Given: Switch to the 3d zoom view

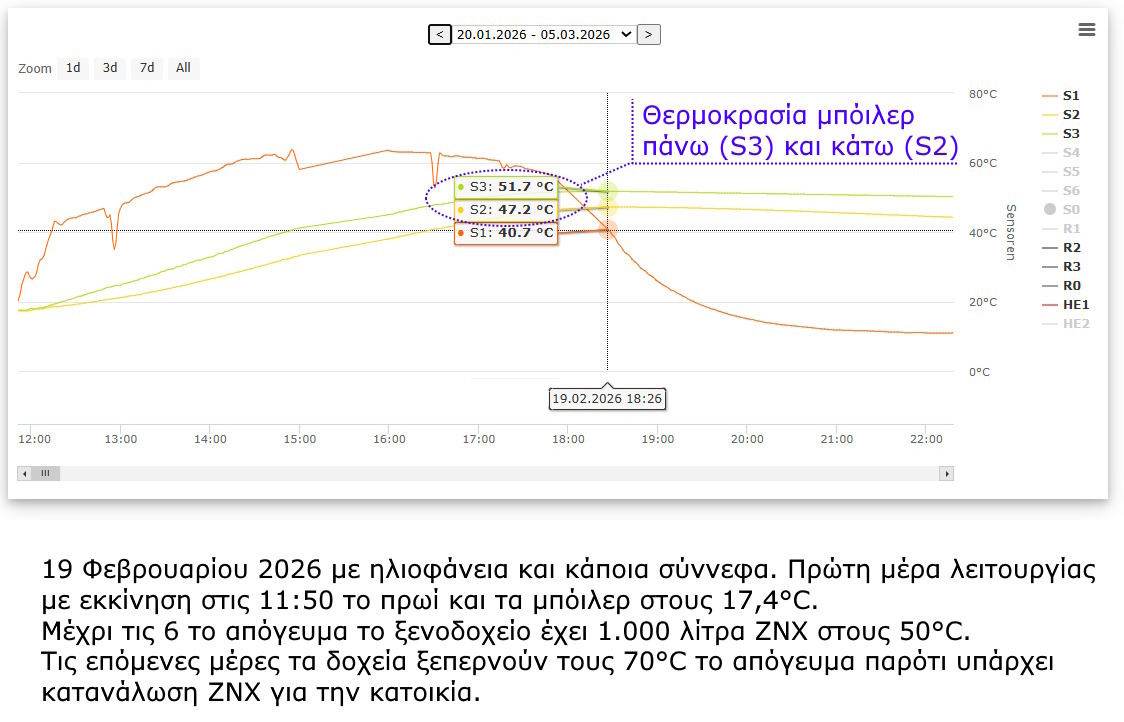Looking at the screenshot, I should click(x=110, y=68).
